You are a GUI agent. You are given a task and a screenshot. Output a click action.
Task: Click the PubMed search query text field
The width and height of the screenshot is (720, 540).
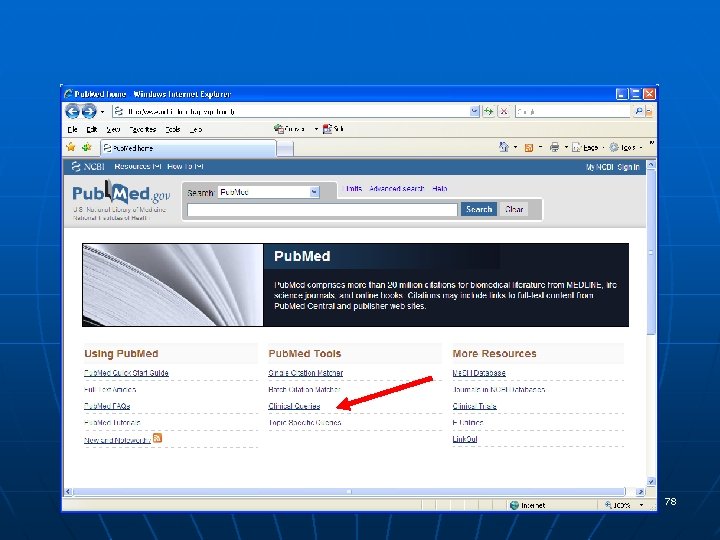coord(322,209)
